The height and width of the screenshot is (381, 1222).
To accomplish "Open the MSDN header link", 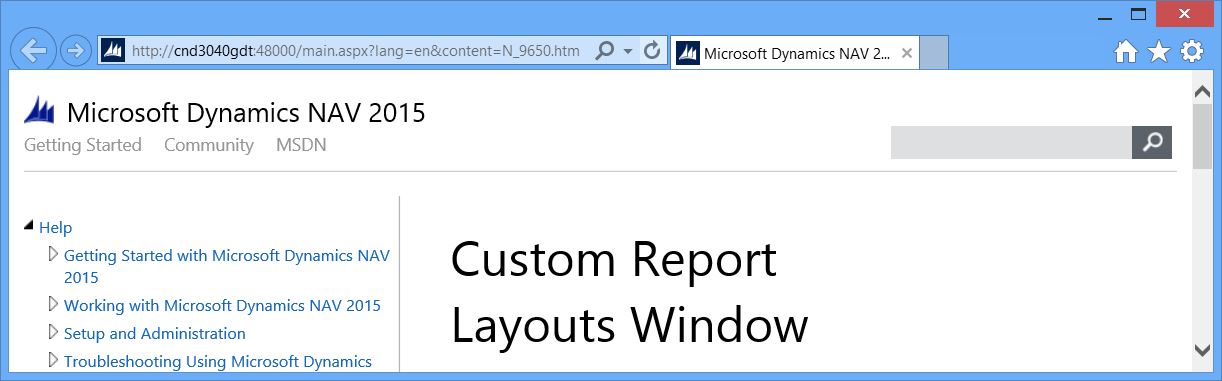I will 301,145.
